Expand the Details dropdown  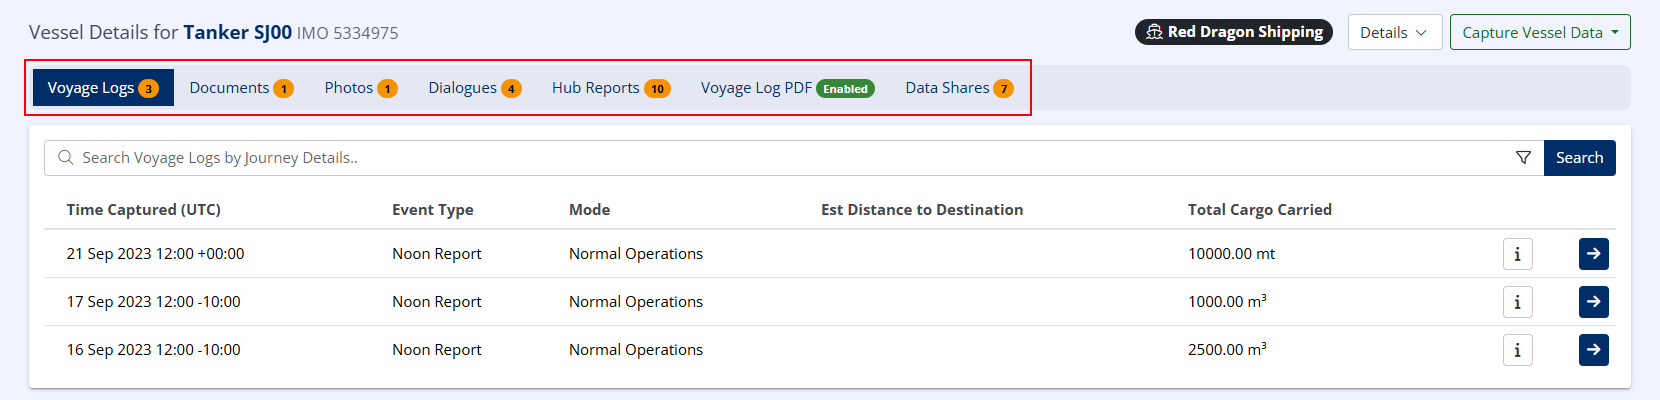coord(1393,32)
